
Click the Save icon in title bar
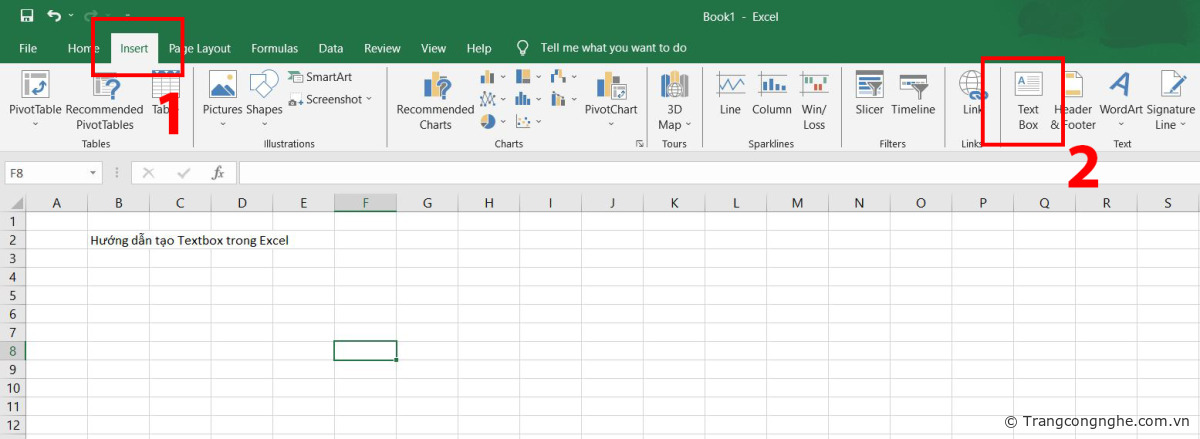(x=27, y=16)
